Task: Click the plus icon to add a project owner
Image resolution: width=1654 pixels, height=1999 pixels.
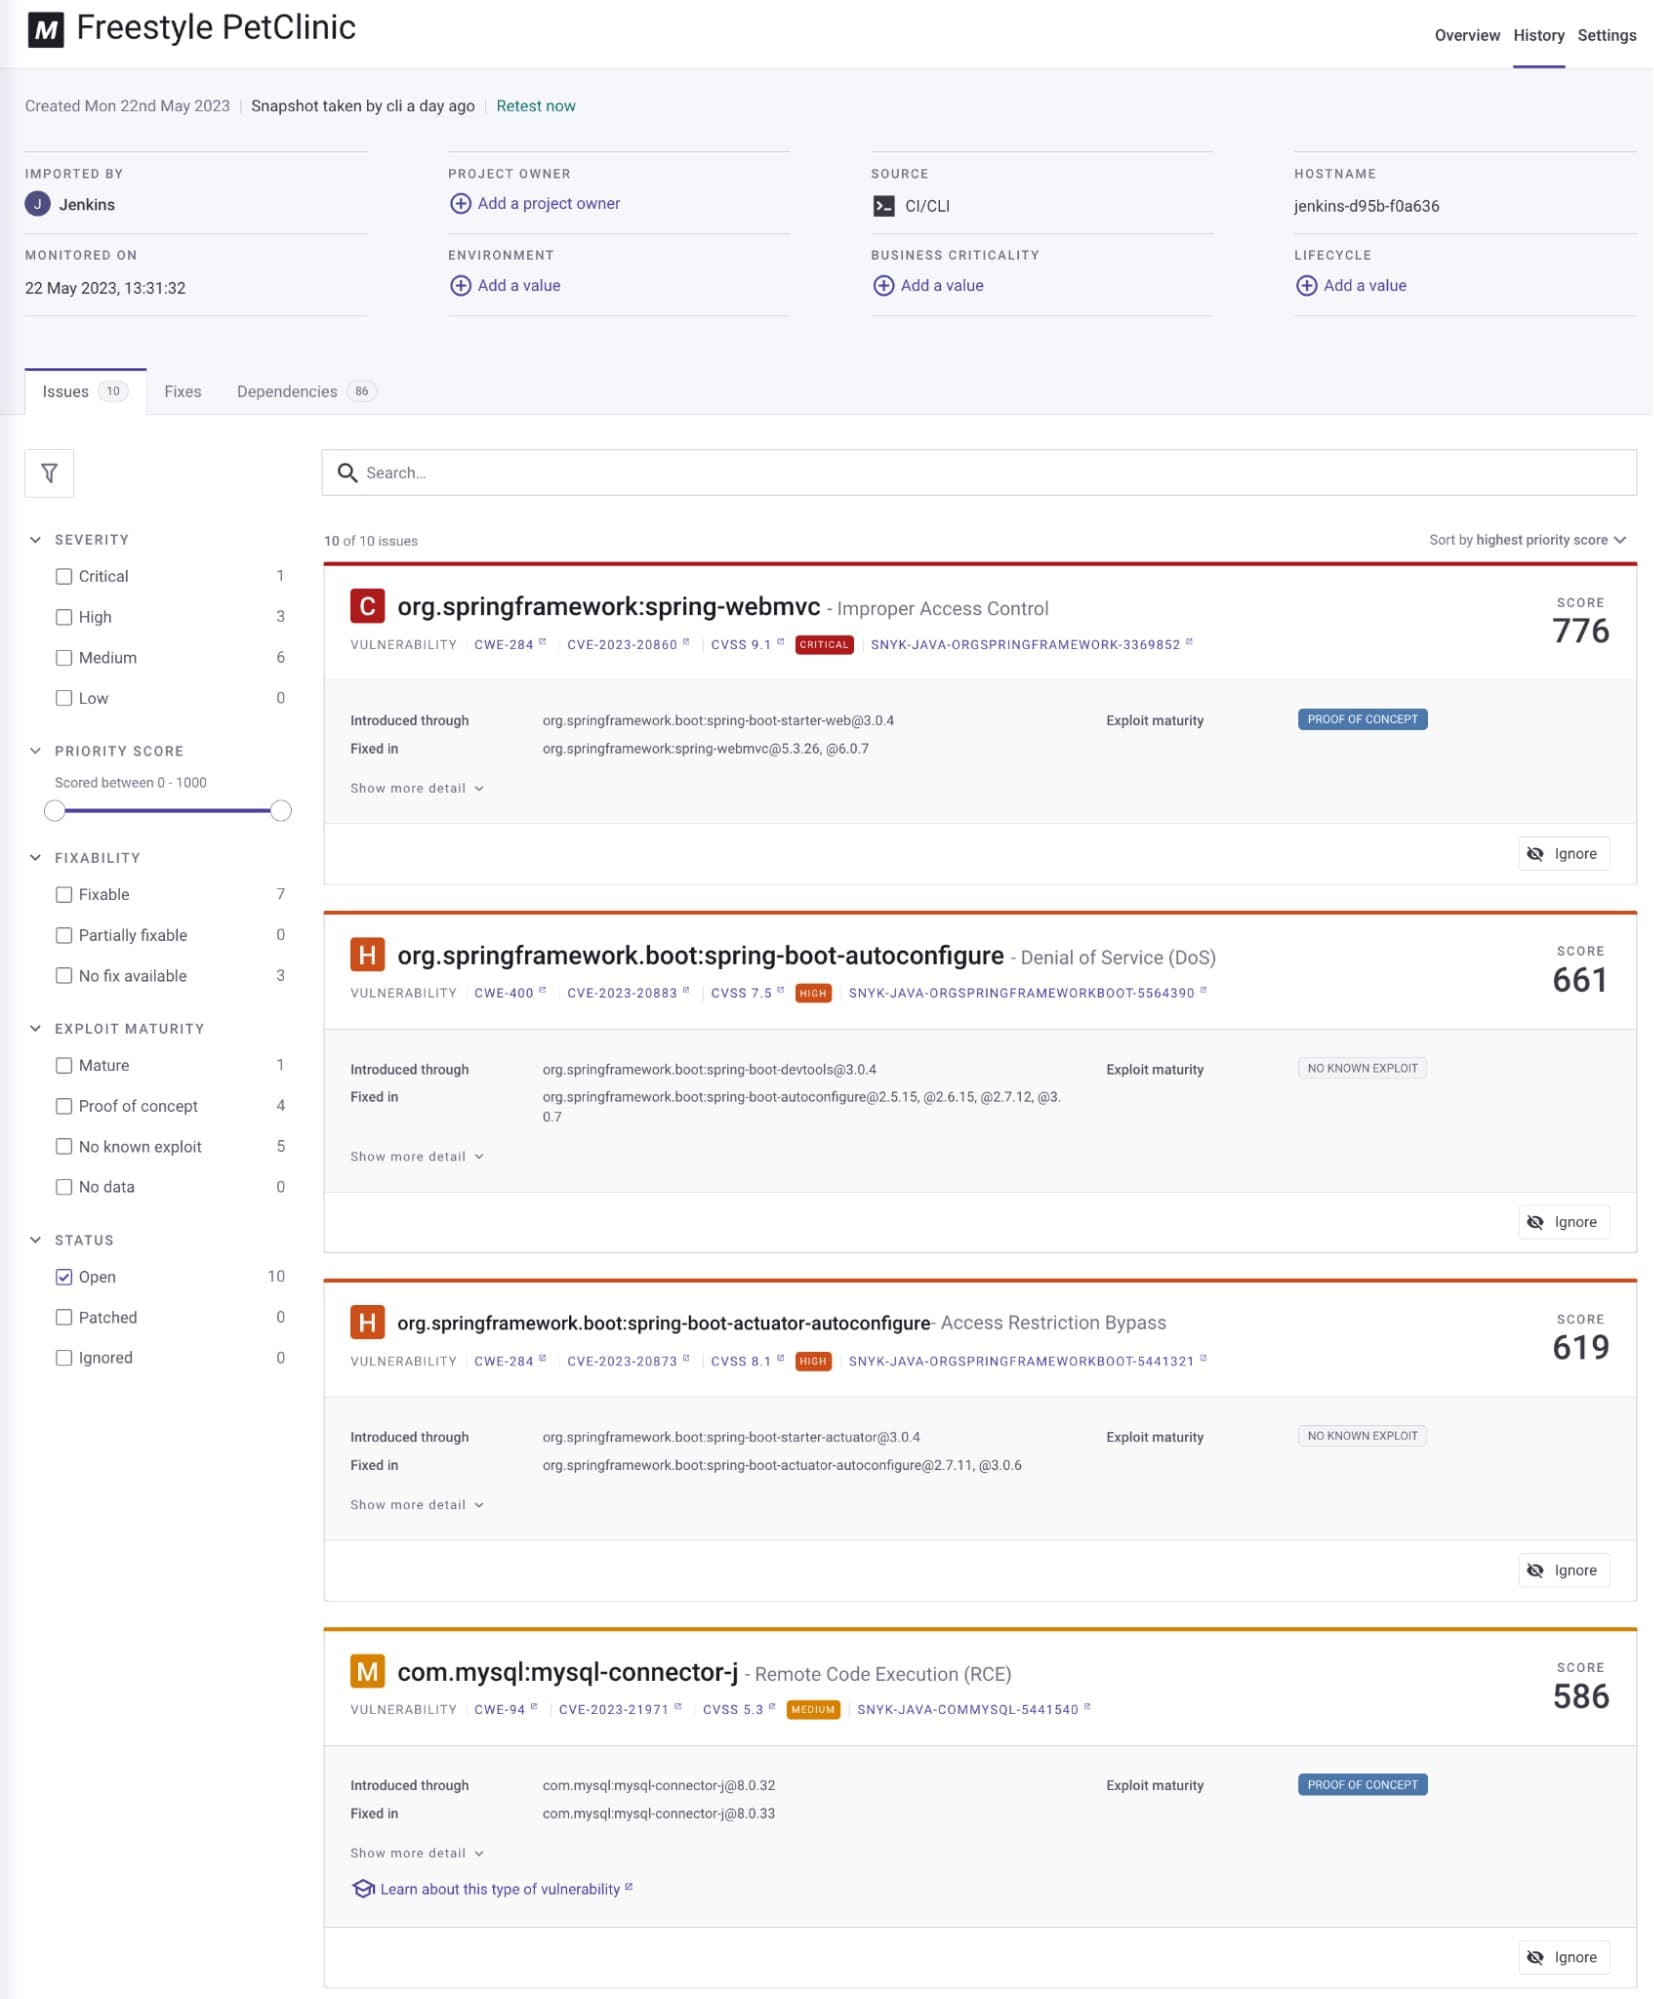Action: (461, 203)
